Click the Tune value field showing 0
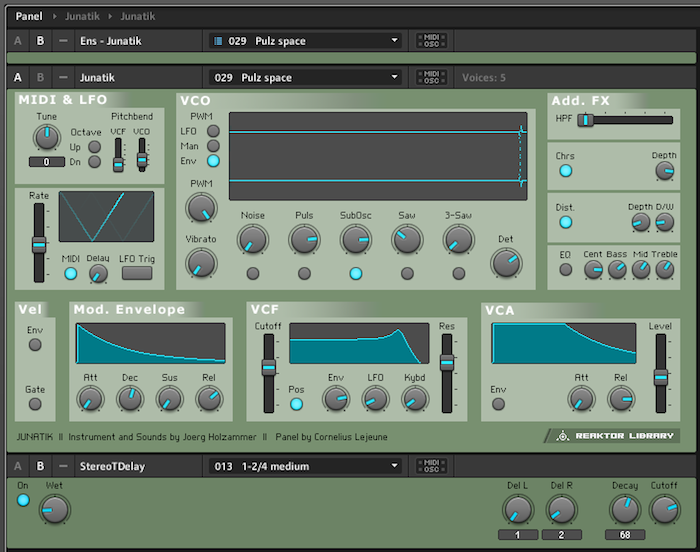This screenshot has height=552, width=700. pos(46,162)
